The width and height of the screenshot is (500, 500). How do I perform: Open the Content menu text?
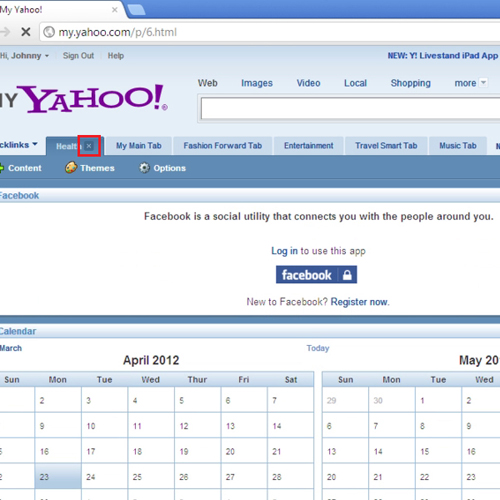(25, 168)
